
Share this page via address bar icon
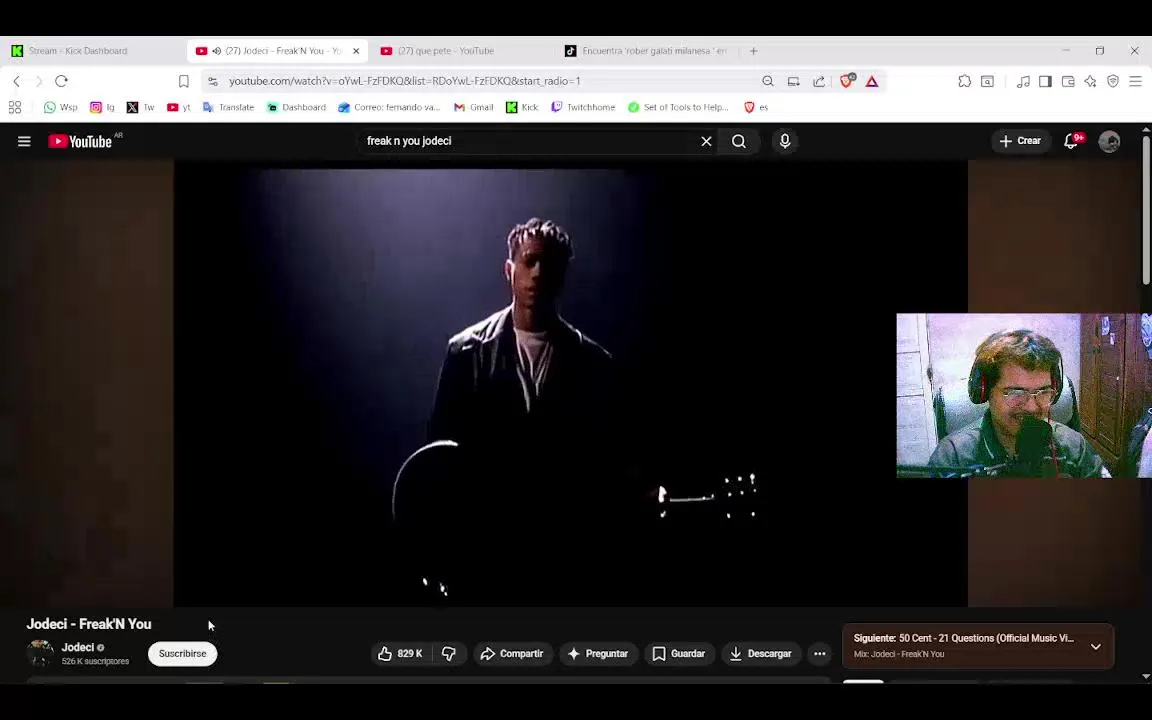coord(818,81)
